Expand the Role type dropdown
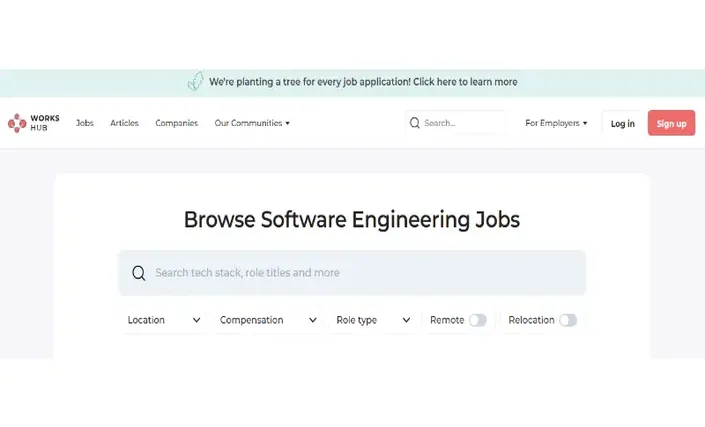 (373, 320)
